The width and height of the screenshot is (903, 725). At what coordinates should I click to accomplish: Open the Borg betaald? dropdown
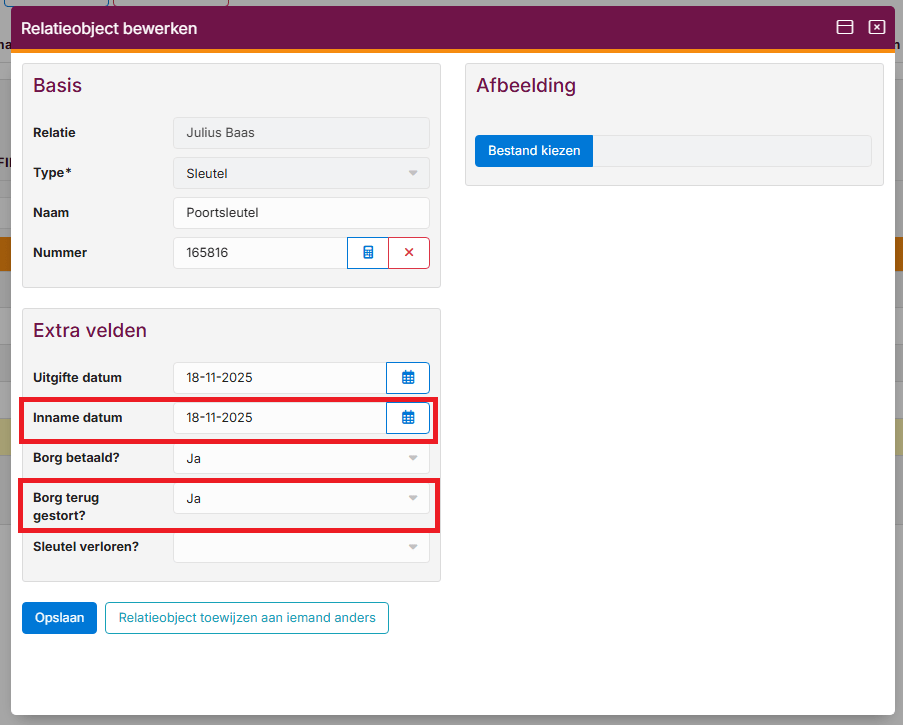pyautogui.click(x=301, y=458)
